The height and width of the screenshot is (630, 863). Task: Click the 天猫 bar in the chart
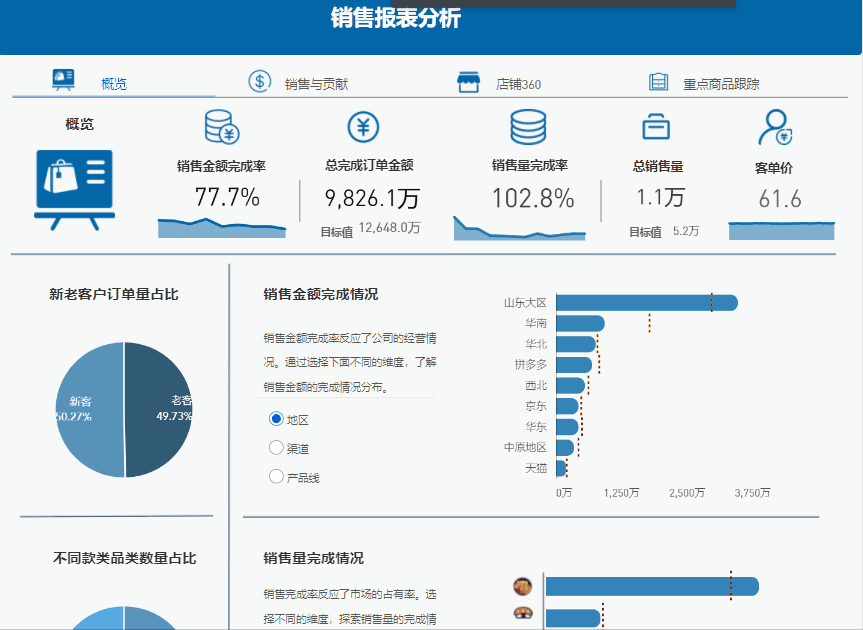tap(561, 468)
